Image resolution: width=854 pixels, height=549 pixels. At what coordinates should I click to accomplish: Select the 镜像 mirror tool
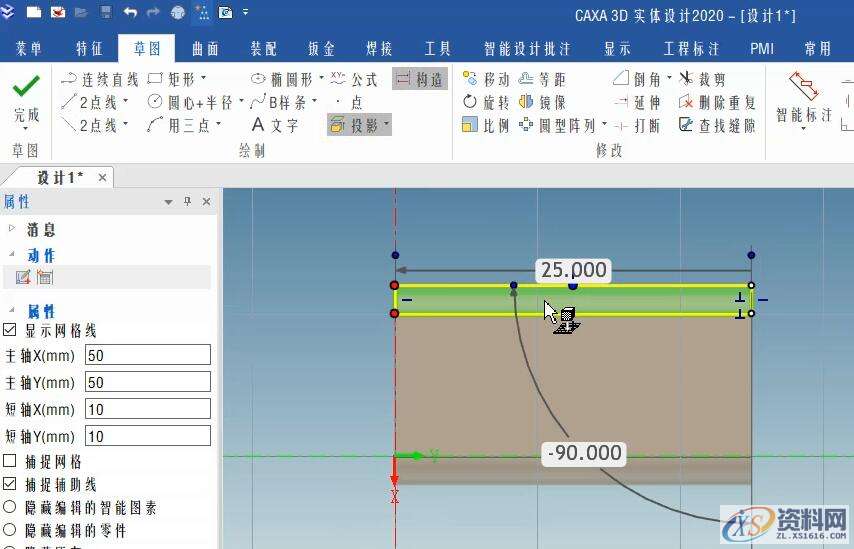542,102
